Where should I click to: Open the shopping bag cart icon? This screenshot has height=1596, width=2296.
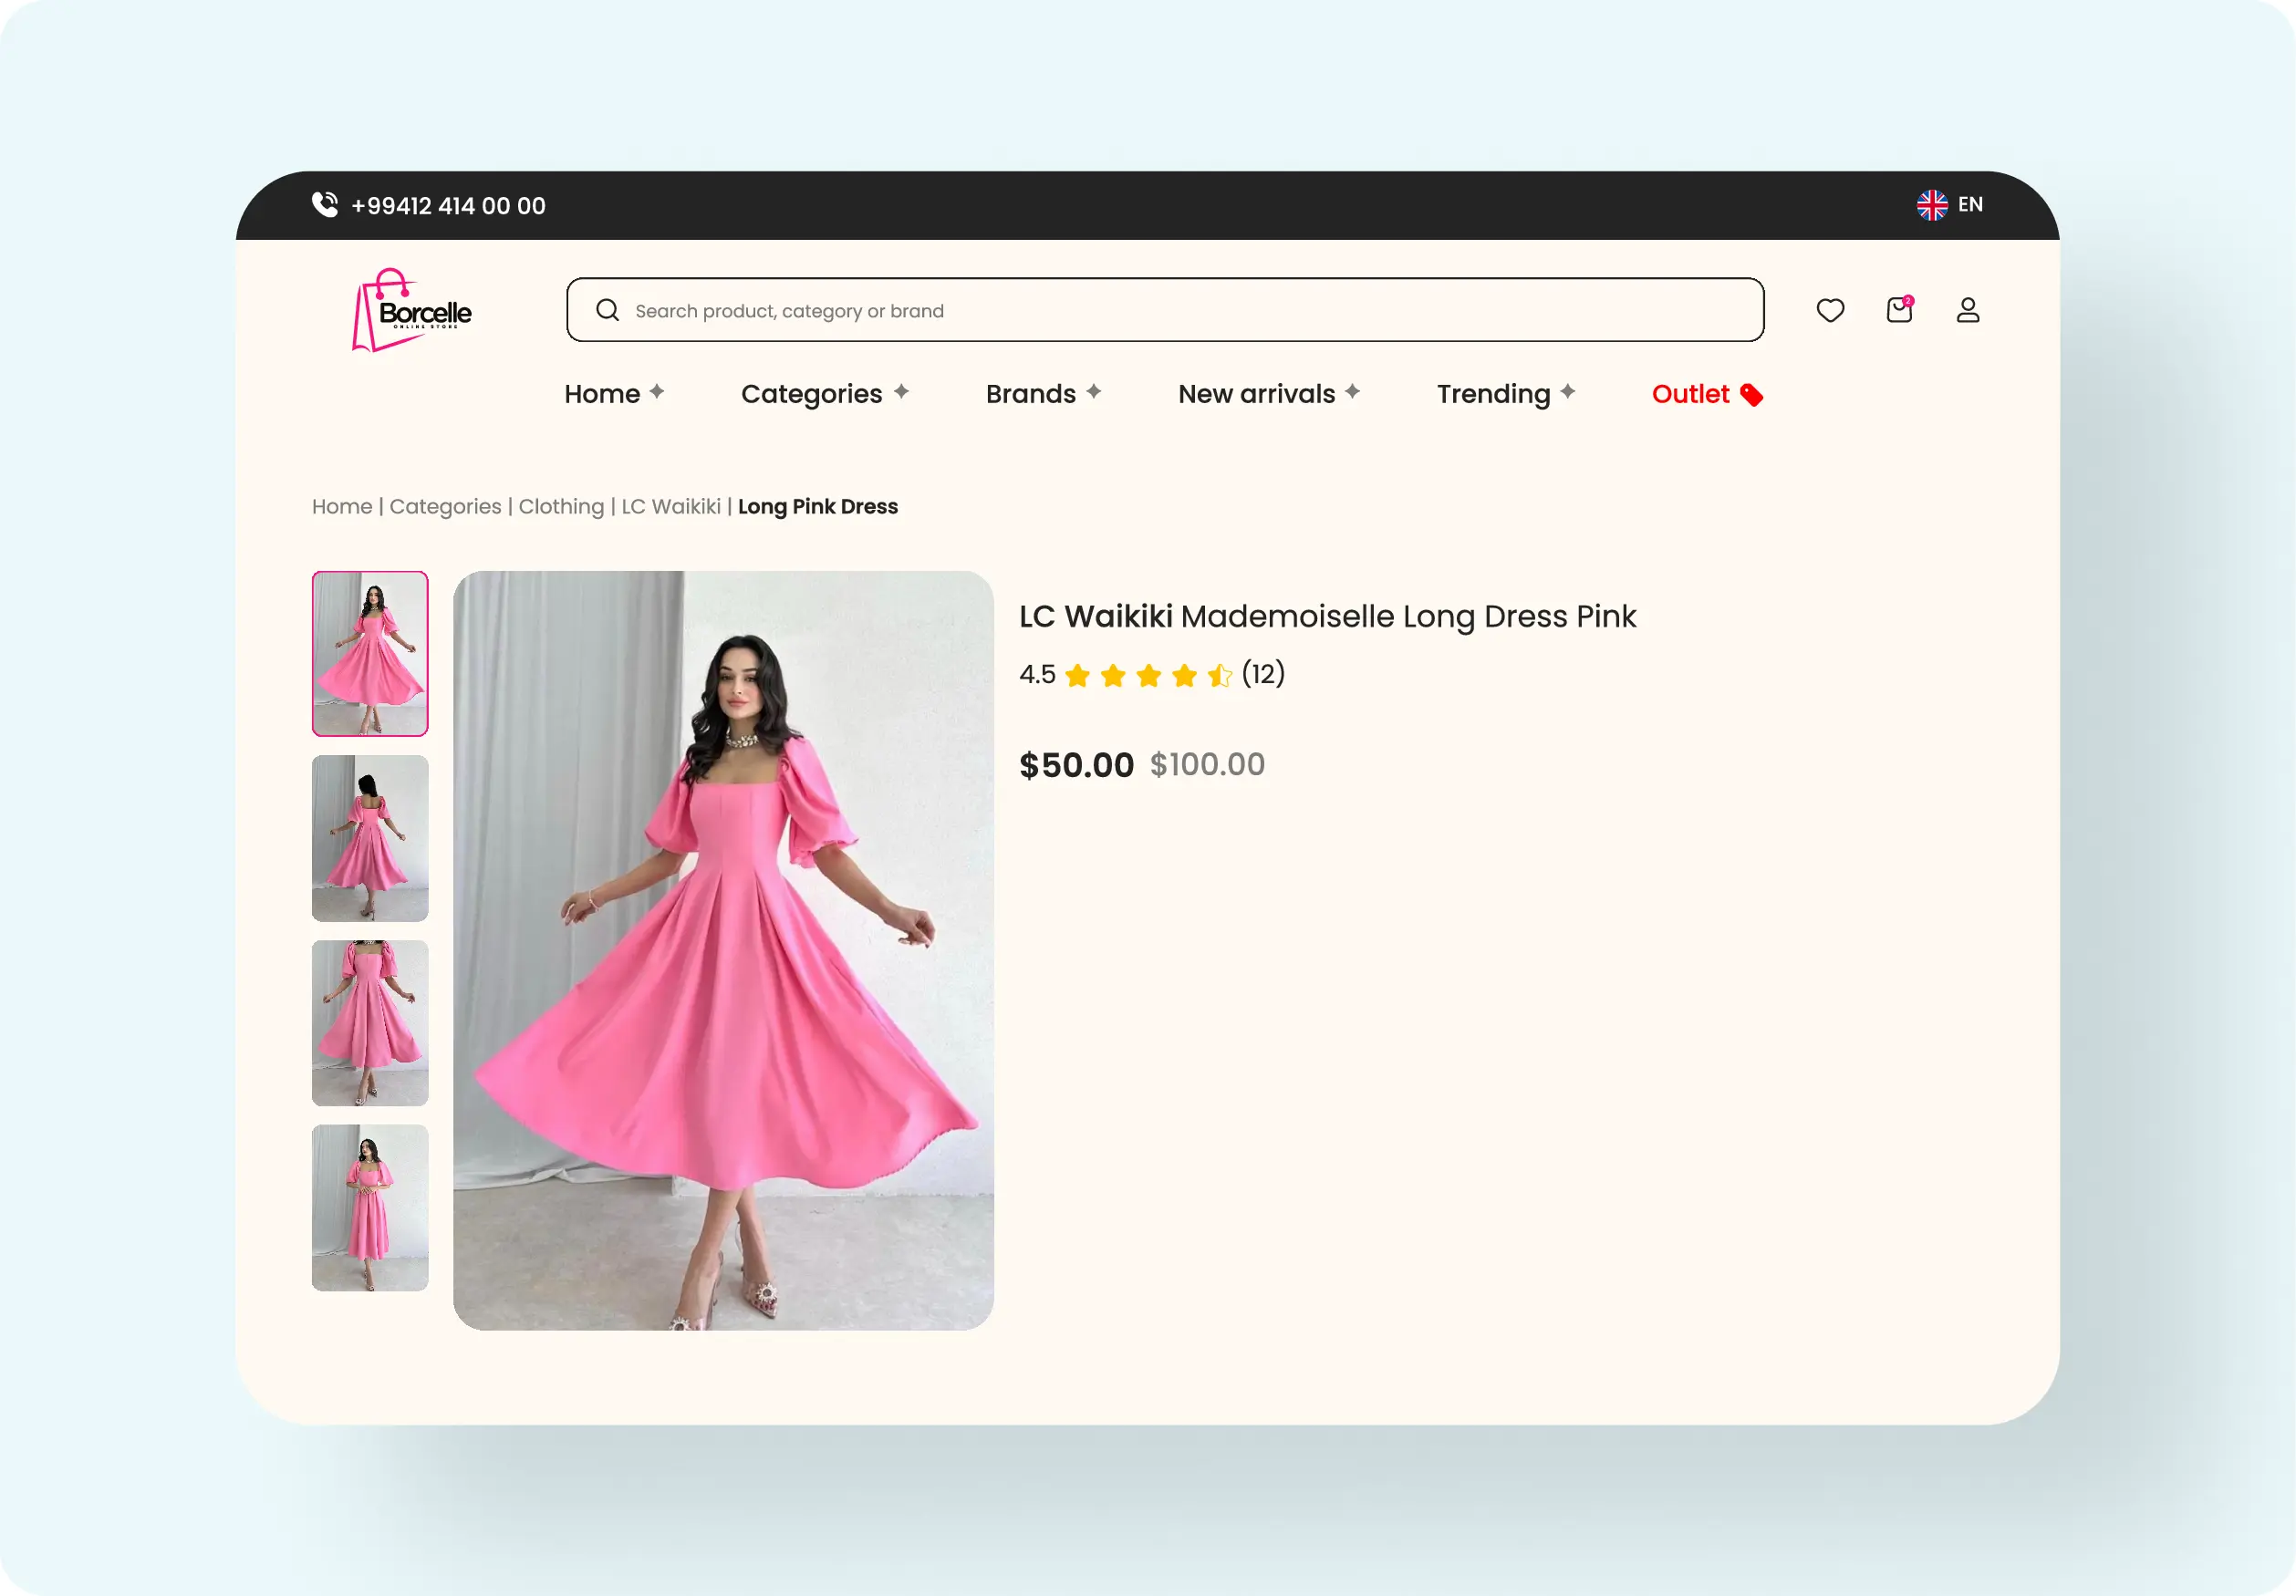(1899, 309)
